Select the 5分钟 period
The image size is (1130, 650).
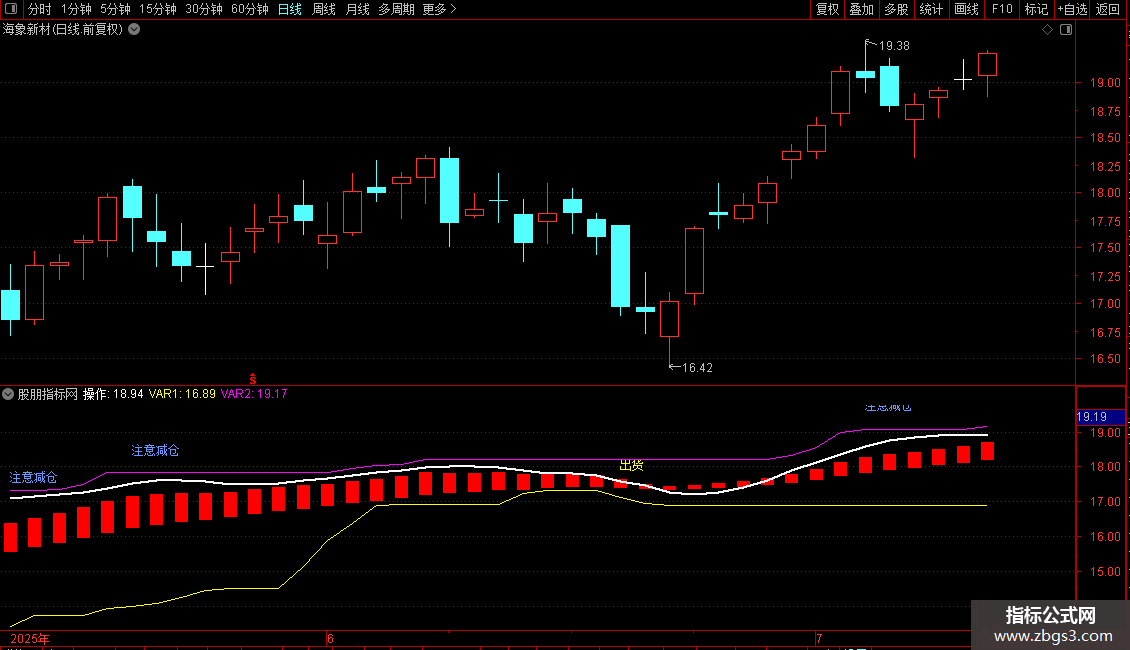[x=115, y=9]
